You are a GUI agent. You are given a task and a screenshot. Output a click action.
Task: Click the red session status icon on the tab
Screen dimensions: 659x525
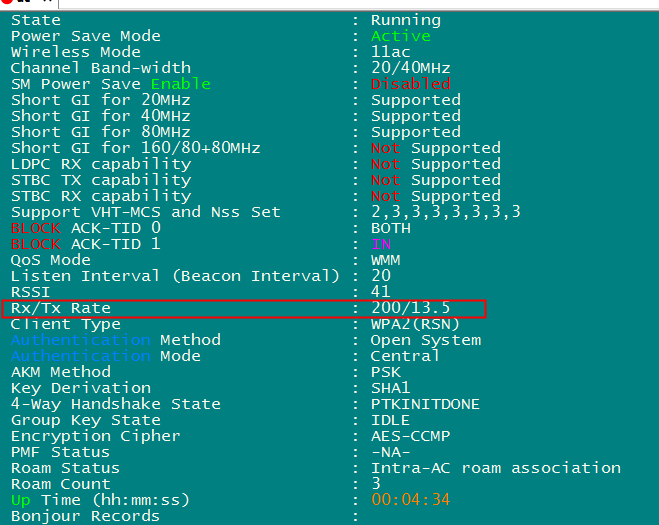coord(6,3)
